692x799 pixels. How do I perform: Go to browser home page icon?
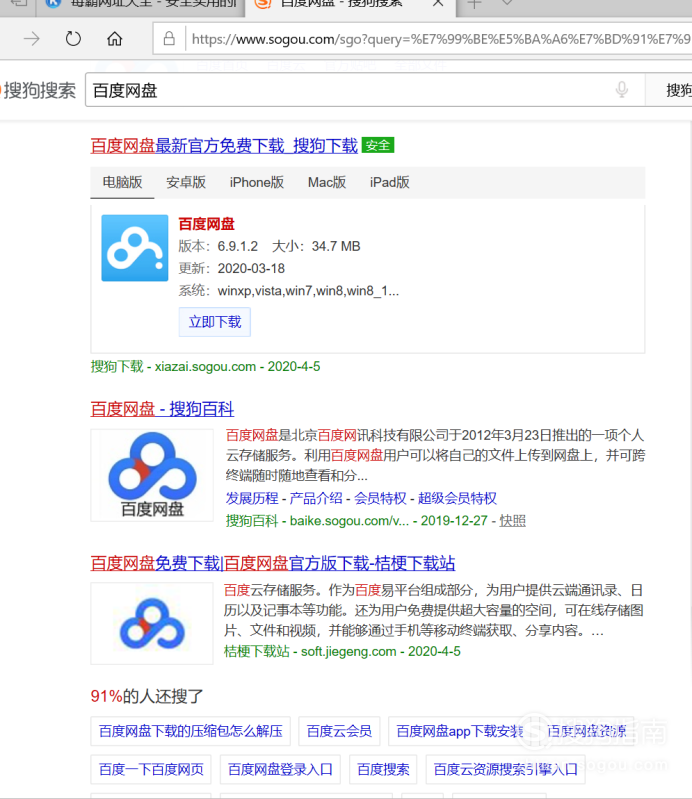pos(115,39)
